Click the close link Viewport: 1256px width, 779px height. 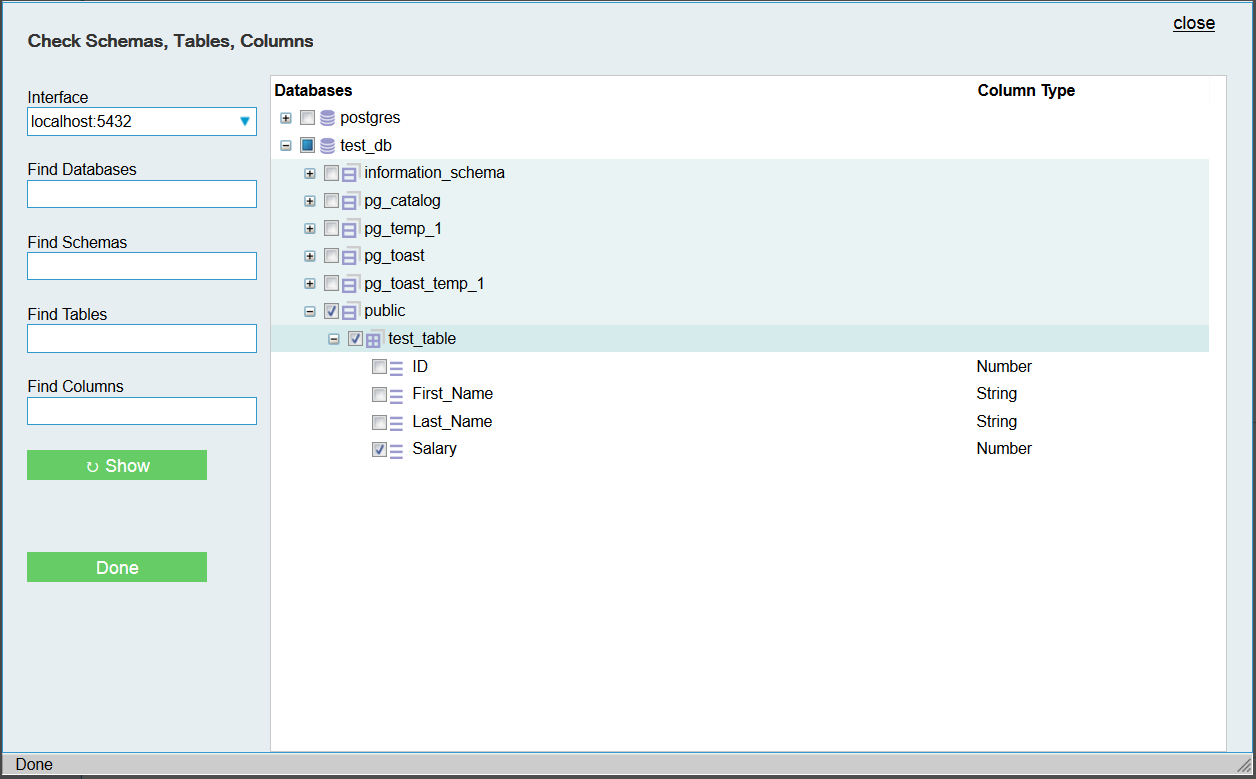(1193, 23)
